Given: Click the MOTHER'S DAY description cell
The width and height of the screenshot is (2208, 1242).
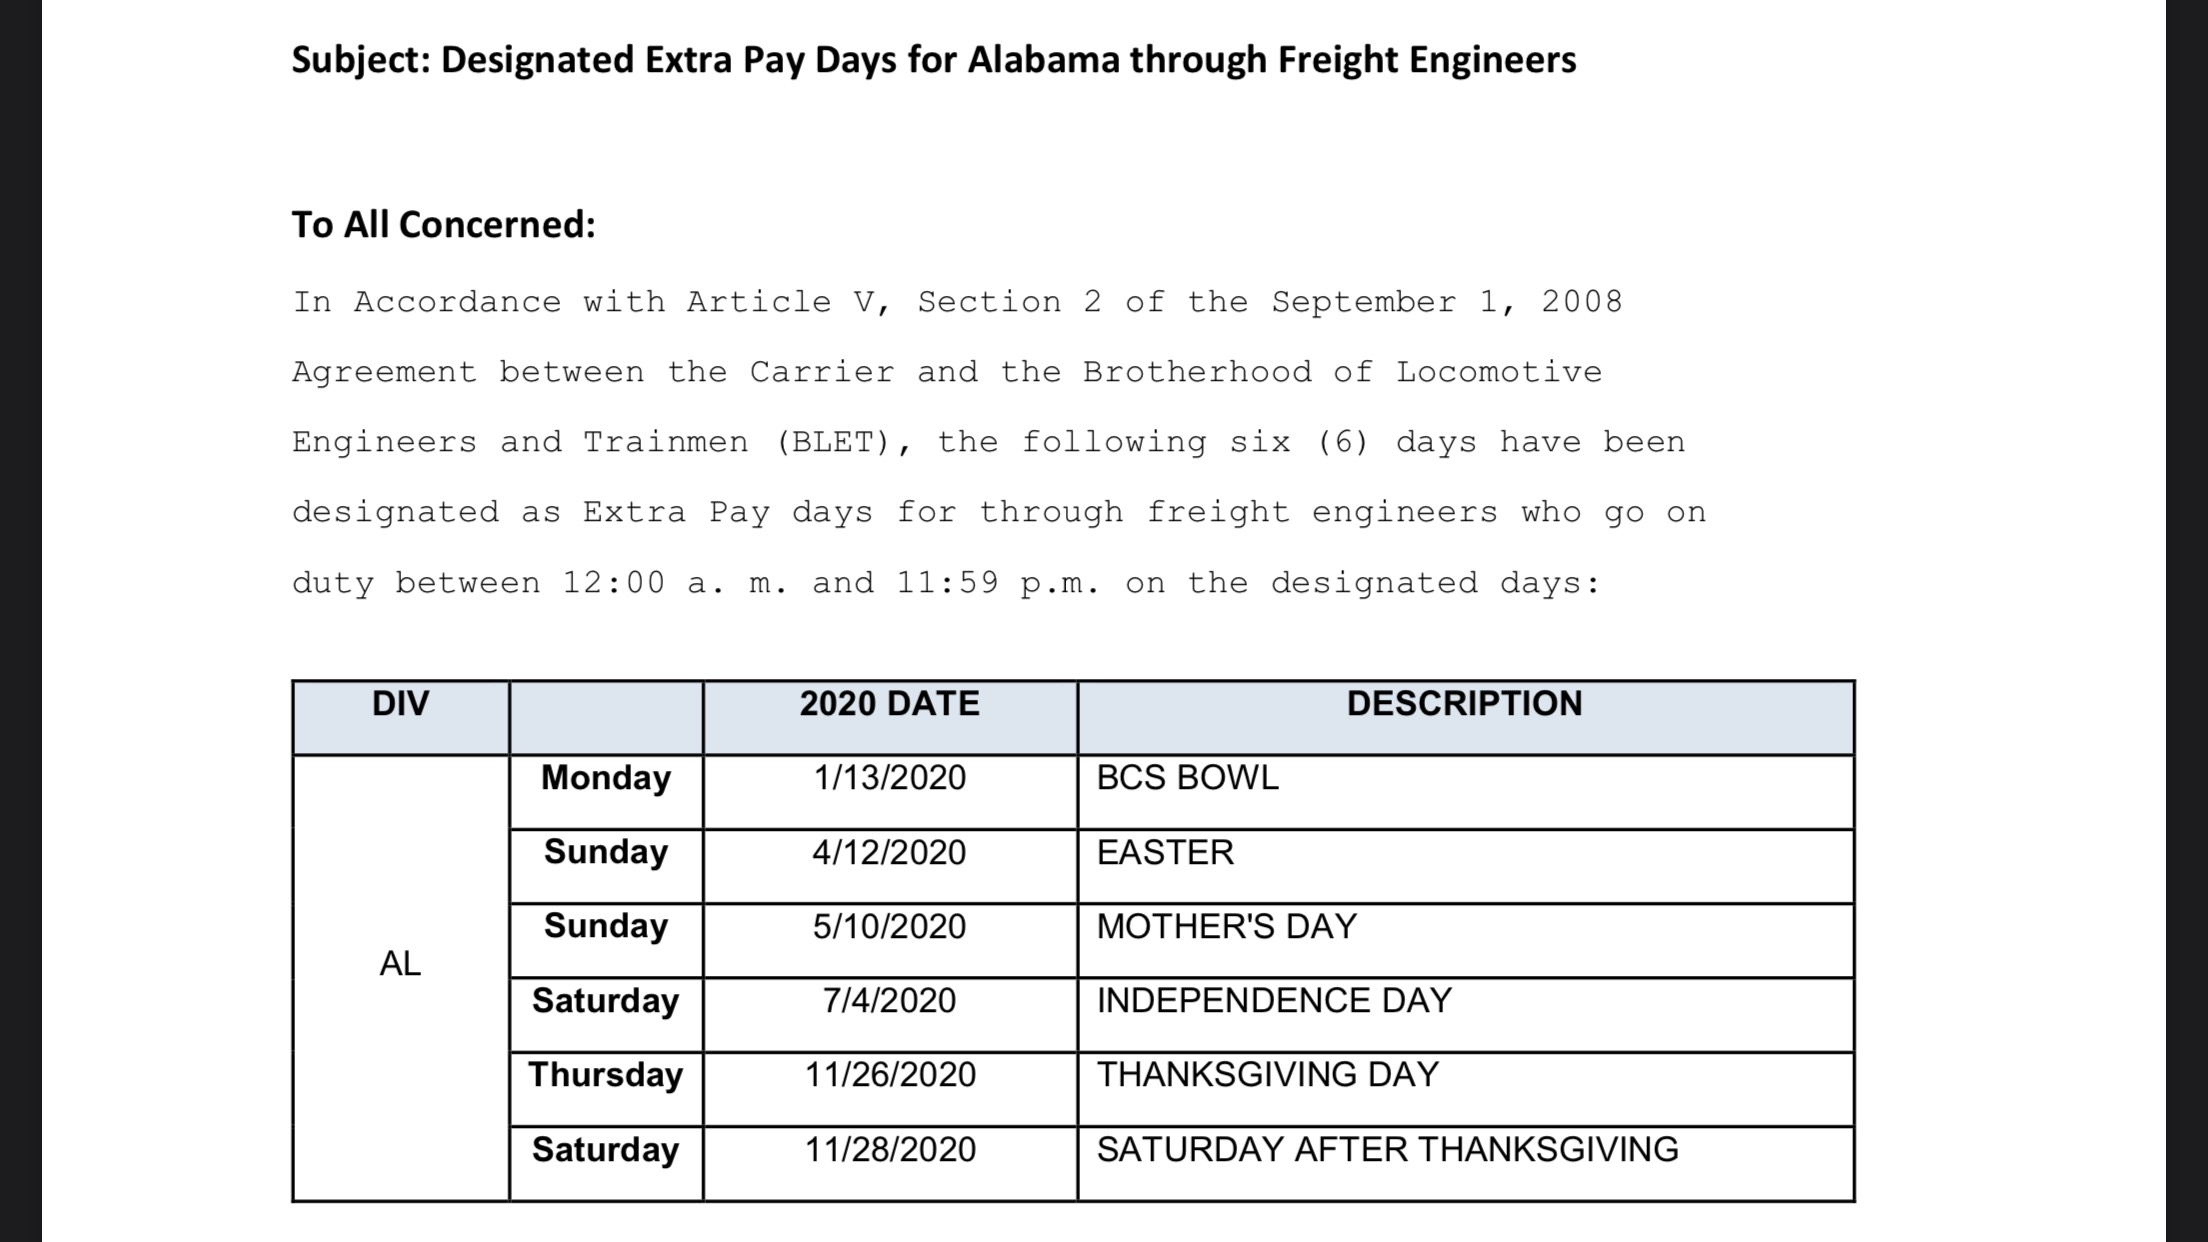Looking at the screenshot, I should pos(1466,940).
